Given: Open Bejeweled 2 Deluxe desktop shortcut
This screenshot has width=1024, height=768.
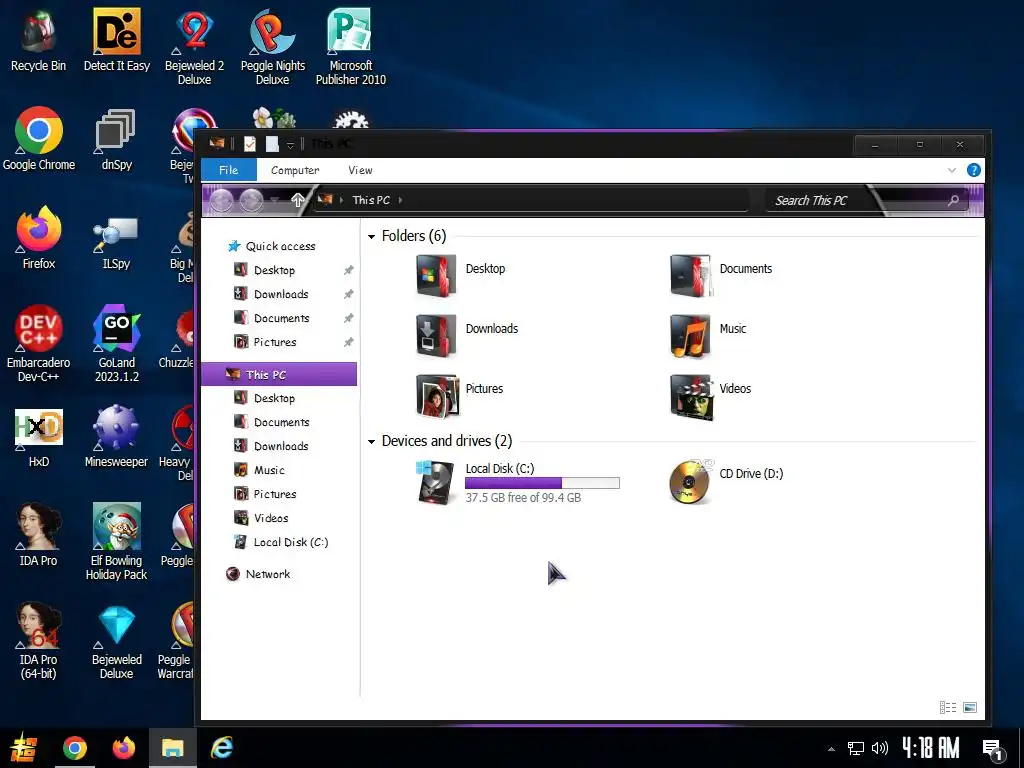Looking at the screenshot, I should (x=194, y=47).
